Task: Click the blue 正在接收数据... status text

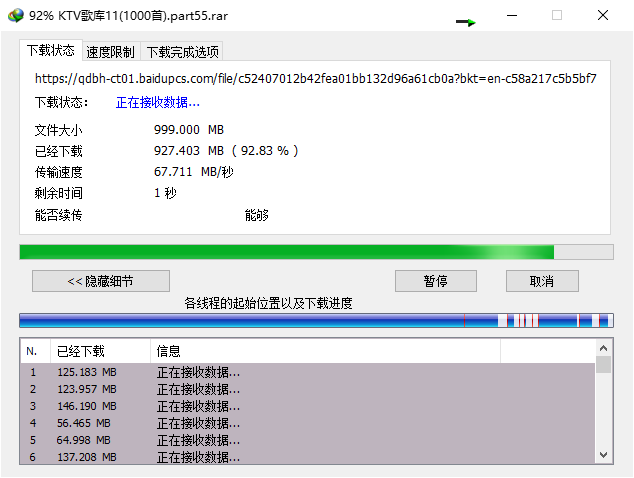Action: pyautogui.click(x=158, y=103)
